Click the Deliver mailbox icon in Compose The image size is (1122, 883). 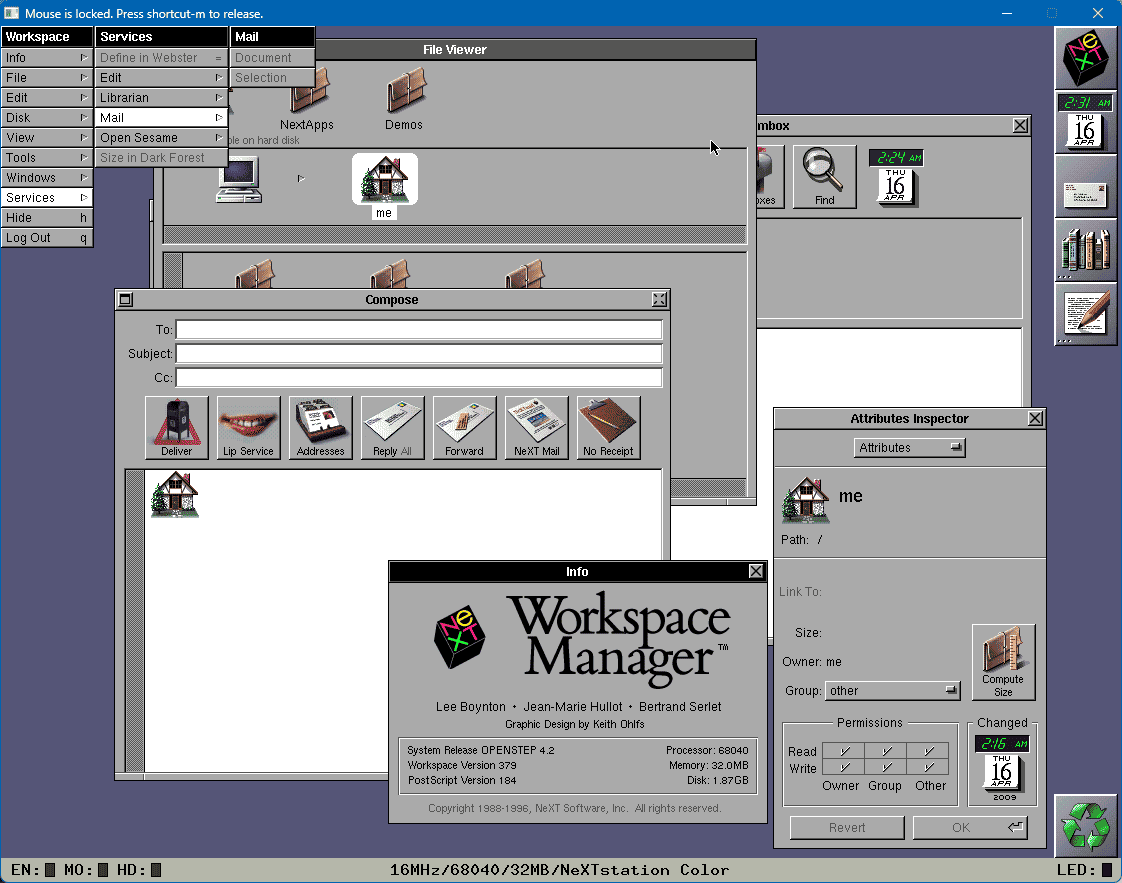(x=177, y=427)
